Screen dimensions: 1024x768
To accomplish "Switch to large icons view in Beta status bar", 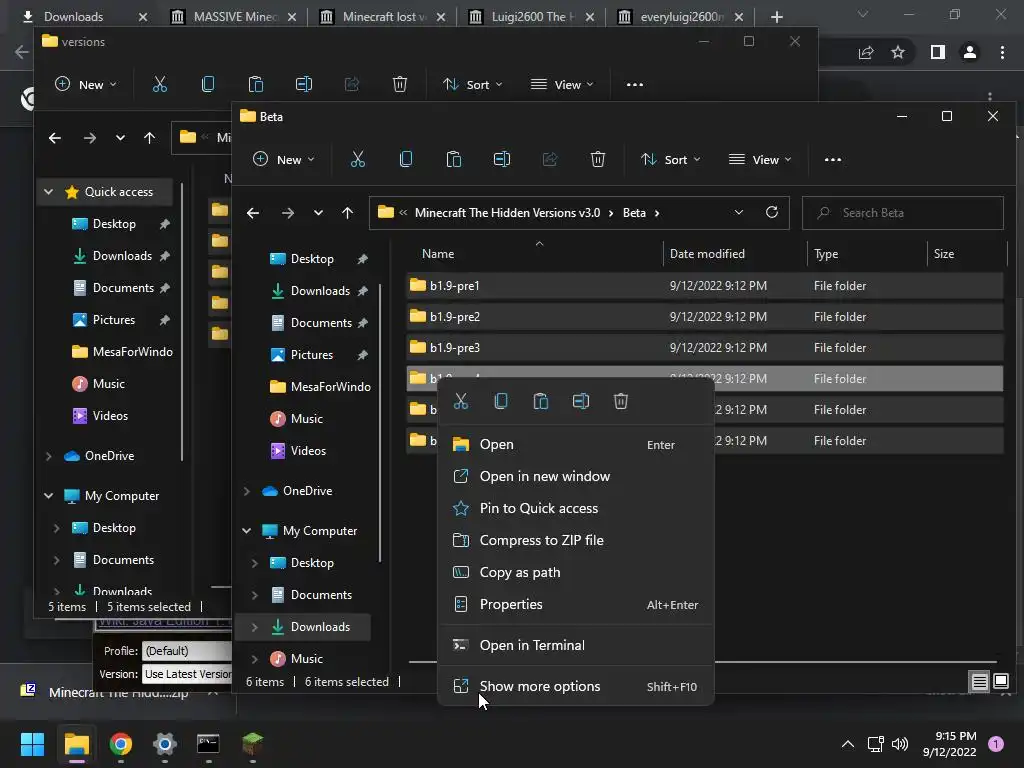I will click(1001, 682).
